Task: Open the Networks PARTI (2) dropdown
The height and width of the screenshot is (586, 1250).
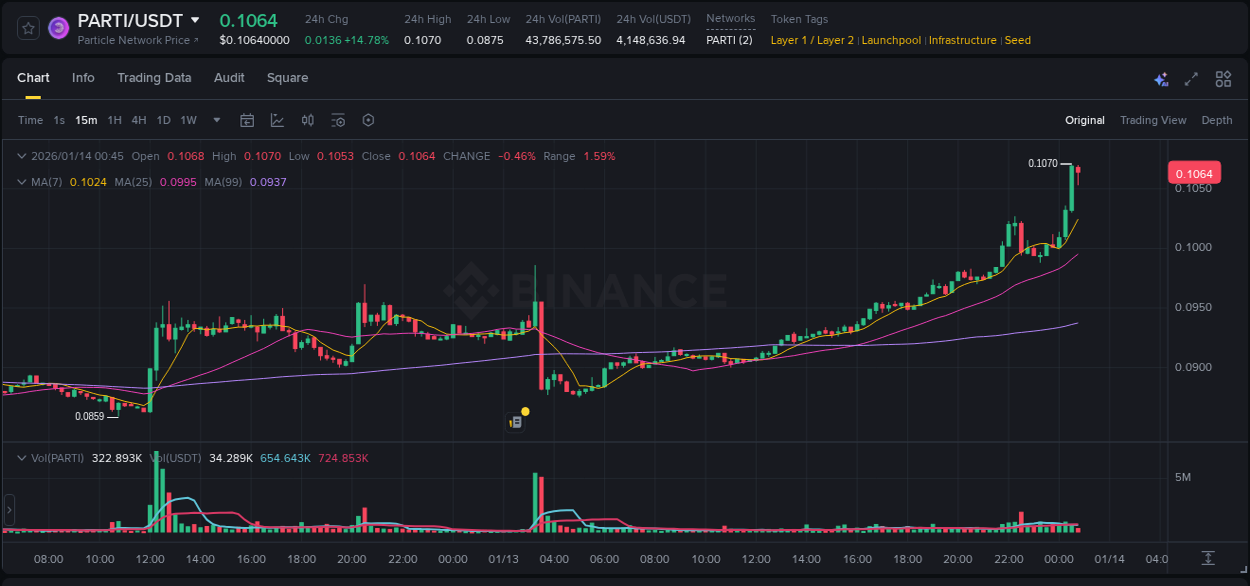Action: 730,40
